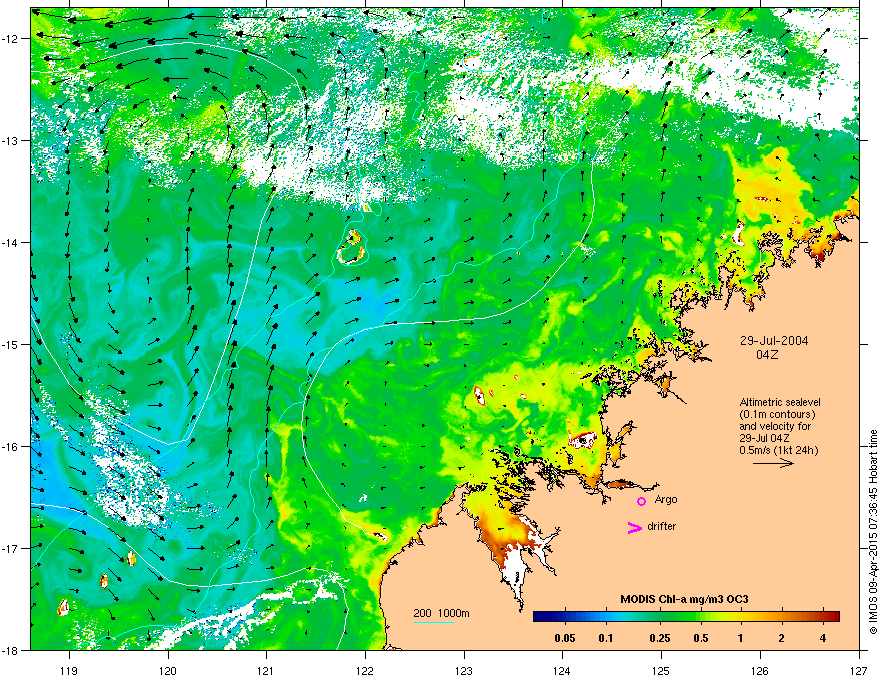Click the colorbar value '2'
The width and height of the screenshot is (880, 680).
tap(782, 638)
